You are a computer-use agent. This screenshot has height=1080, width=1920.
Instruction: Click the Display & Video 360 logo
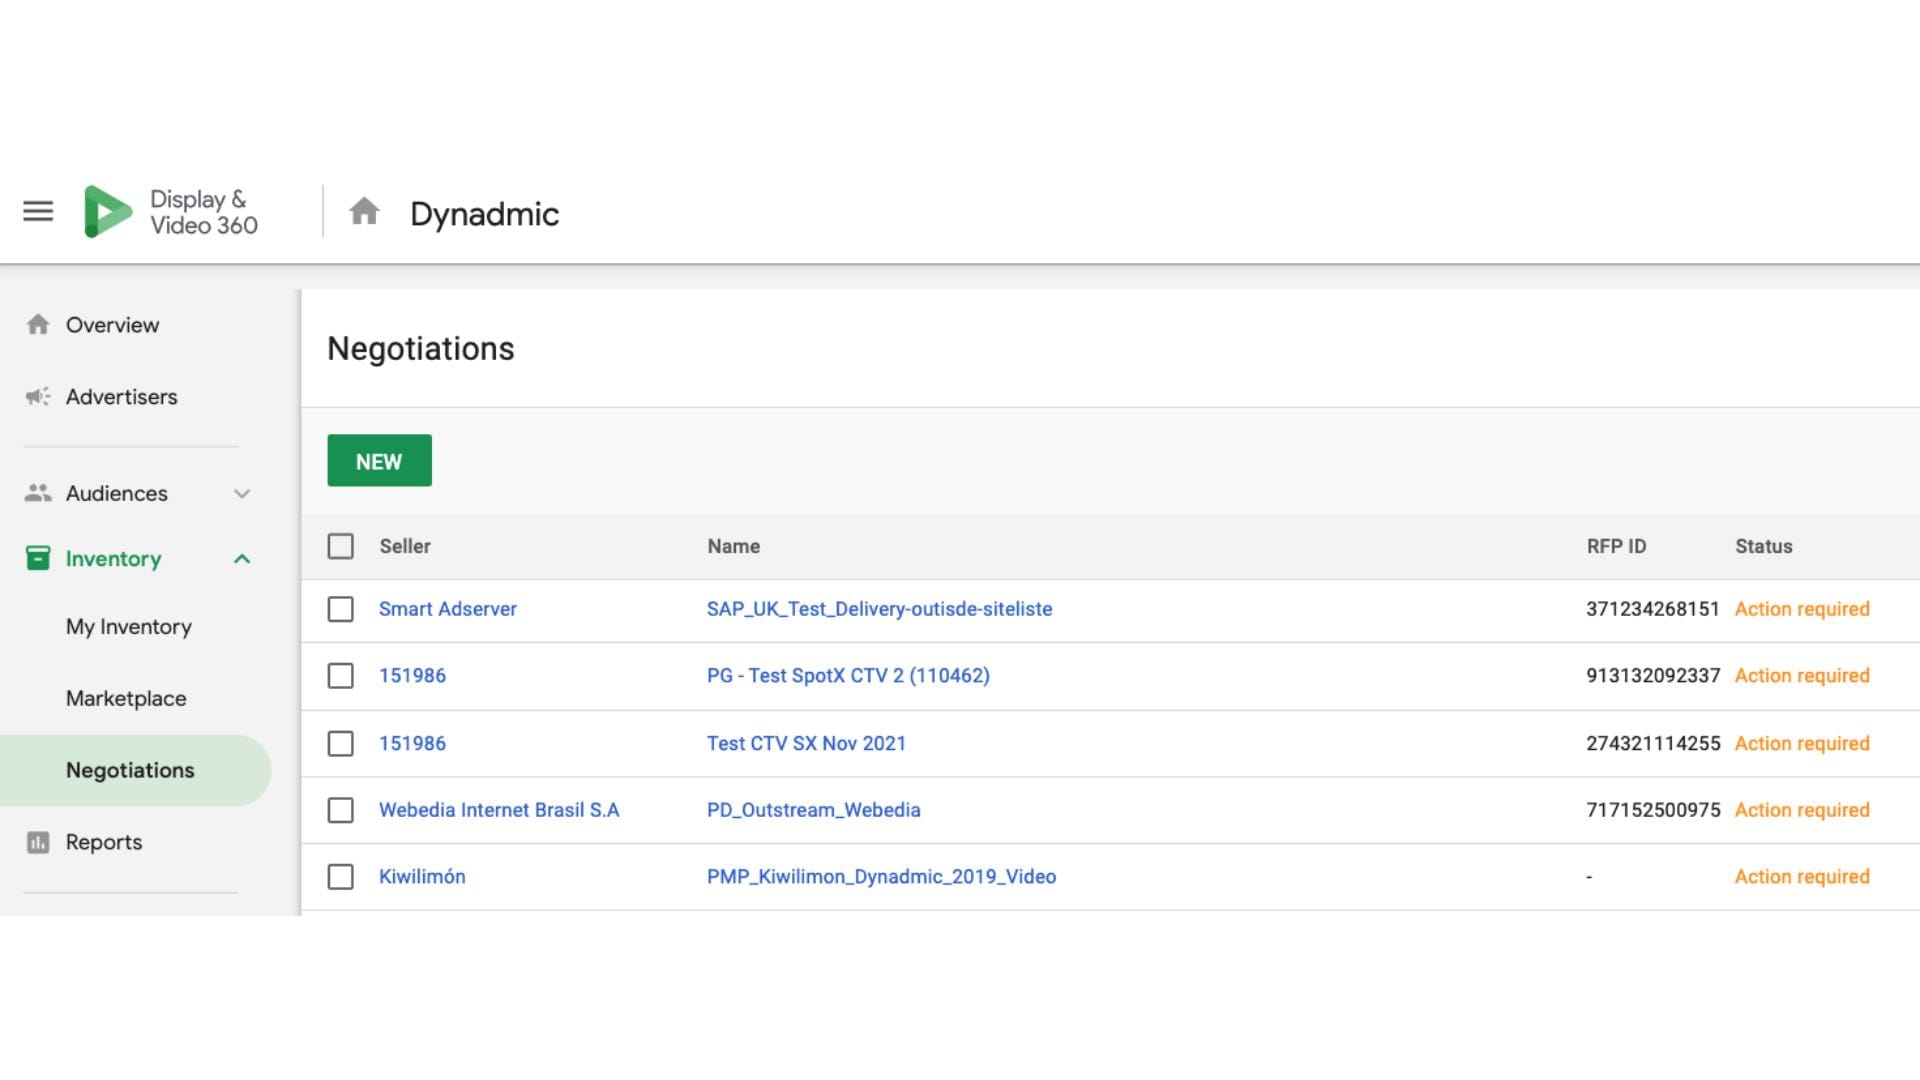pos(171,212)
